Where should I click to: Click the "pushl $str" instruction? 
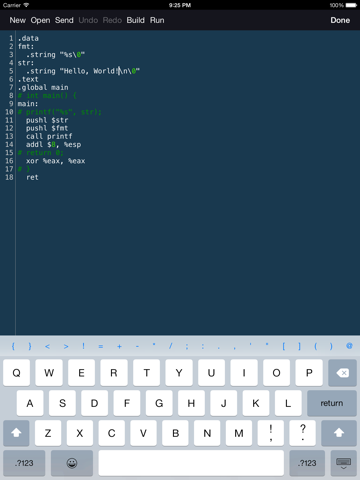47,120
